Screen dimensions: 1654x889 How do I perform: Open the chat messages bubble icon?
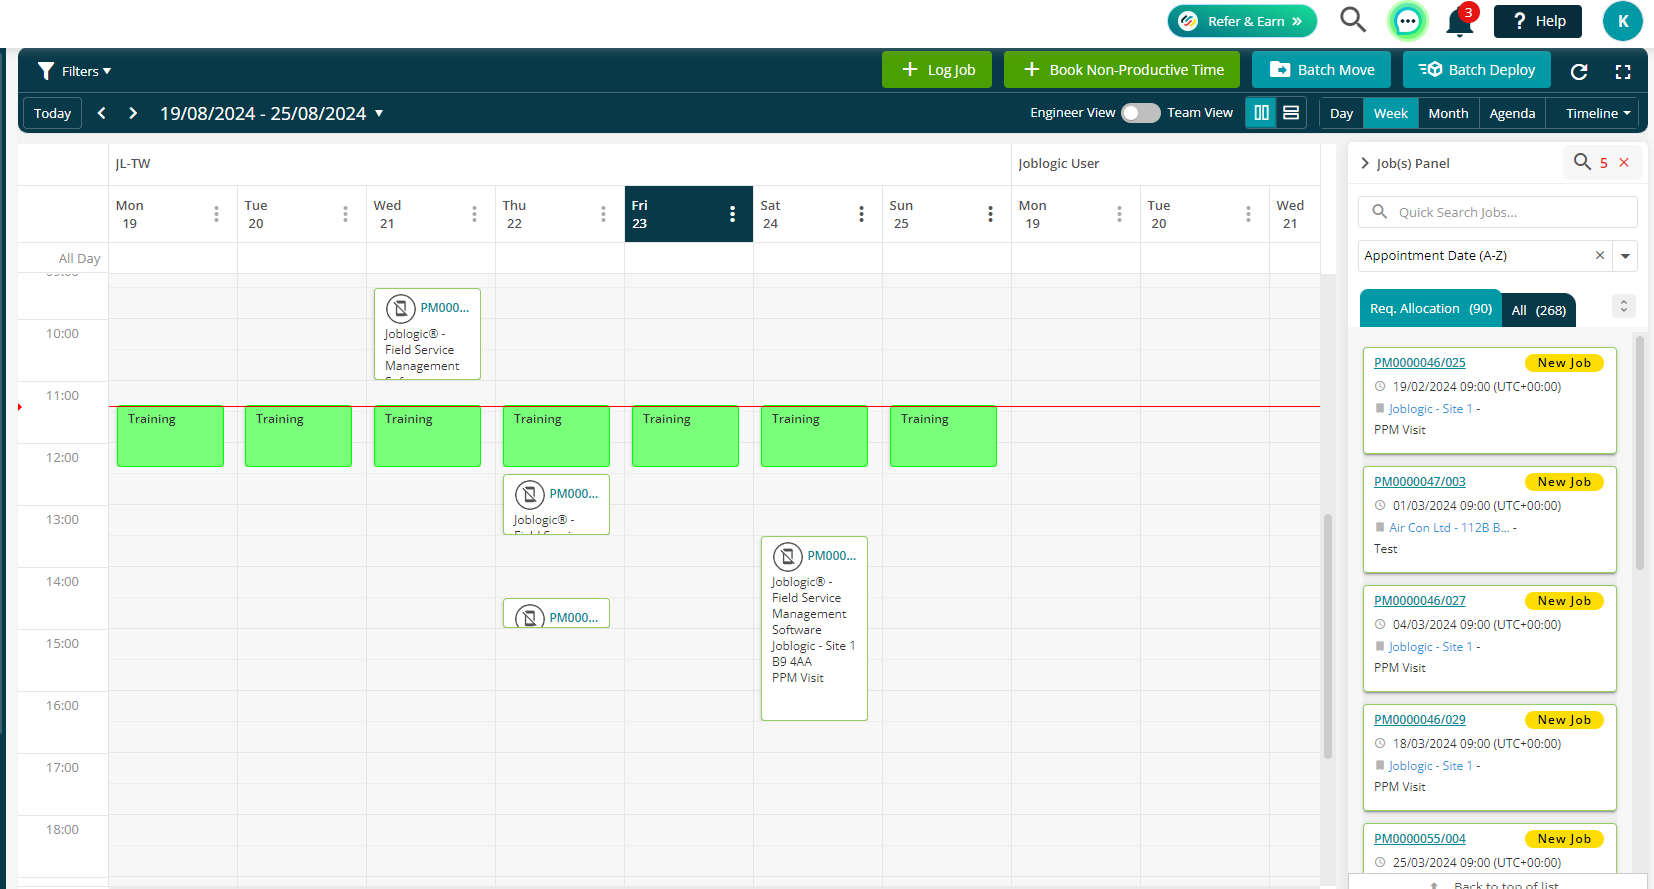pyautogui.click(x=1407, y=21)
